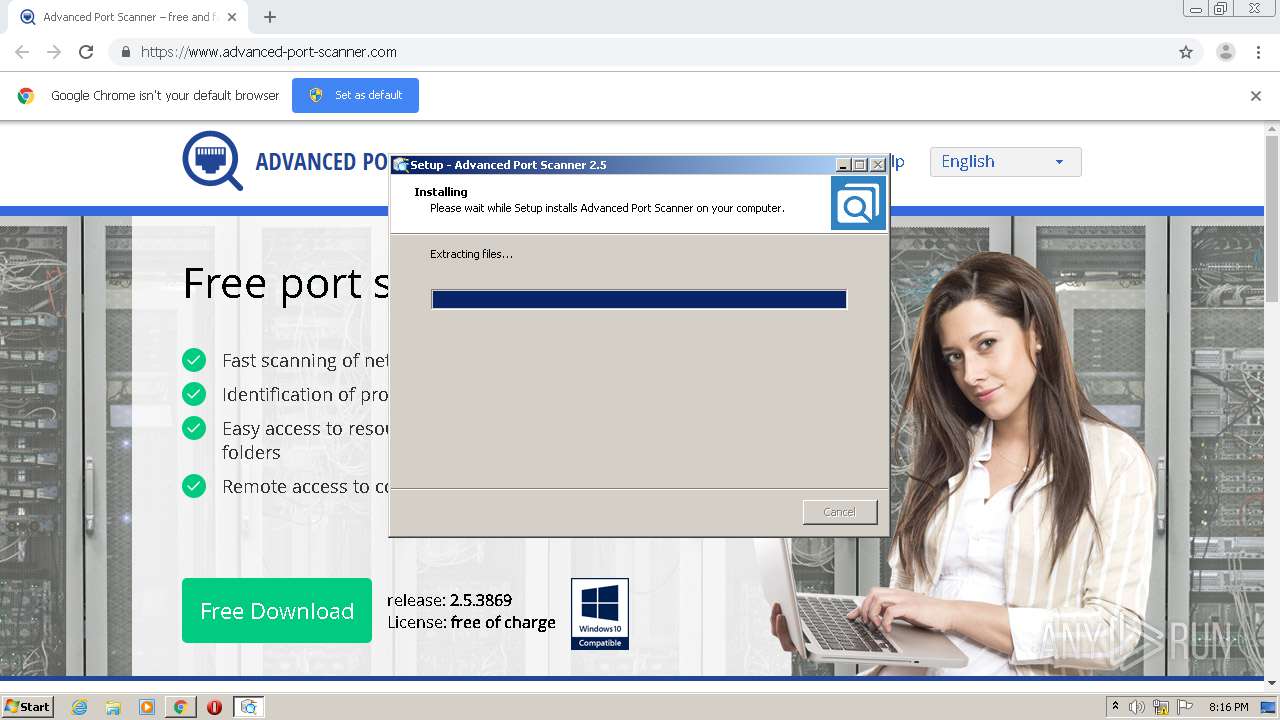
Task: Click the 'release: 2.5.3869' text
Action: [x=449, y=600]
